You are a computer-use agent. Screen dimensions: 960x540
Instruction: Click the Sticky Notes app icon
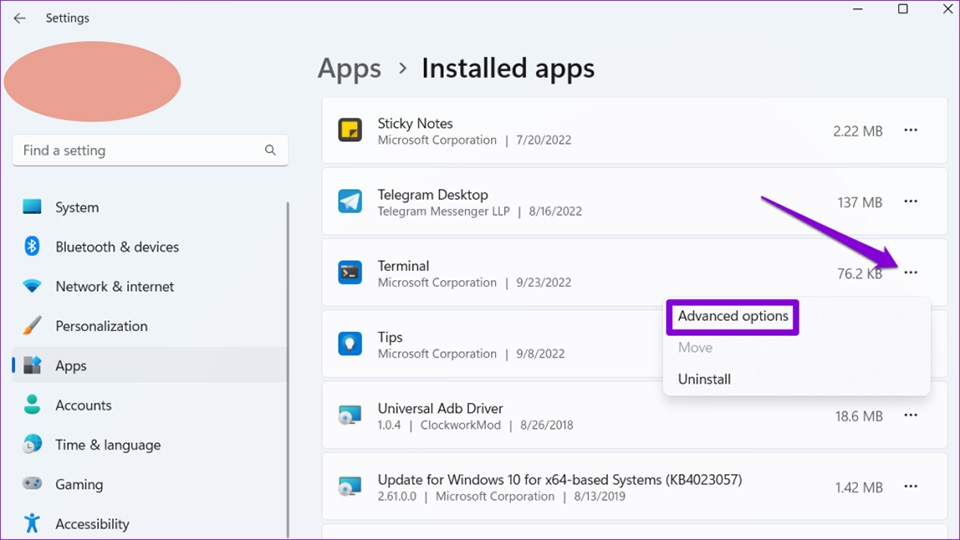(350, 130)
